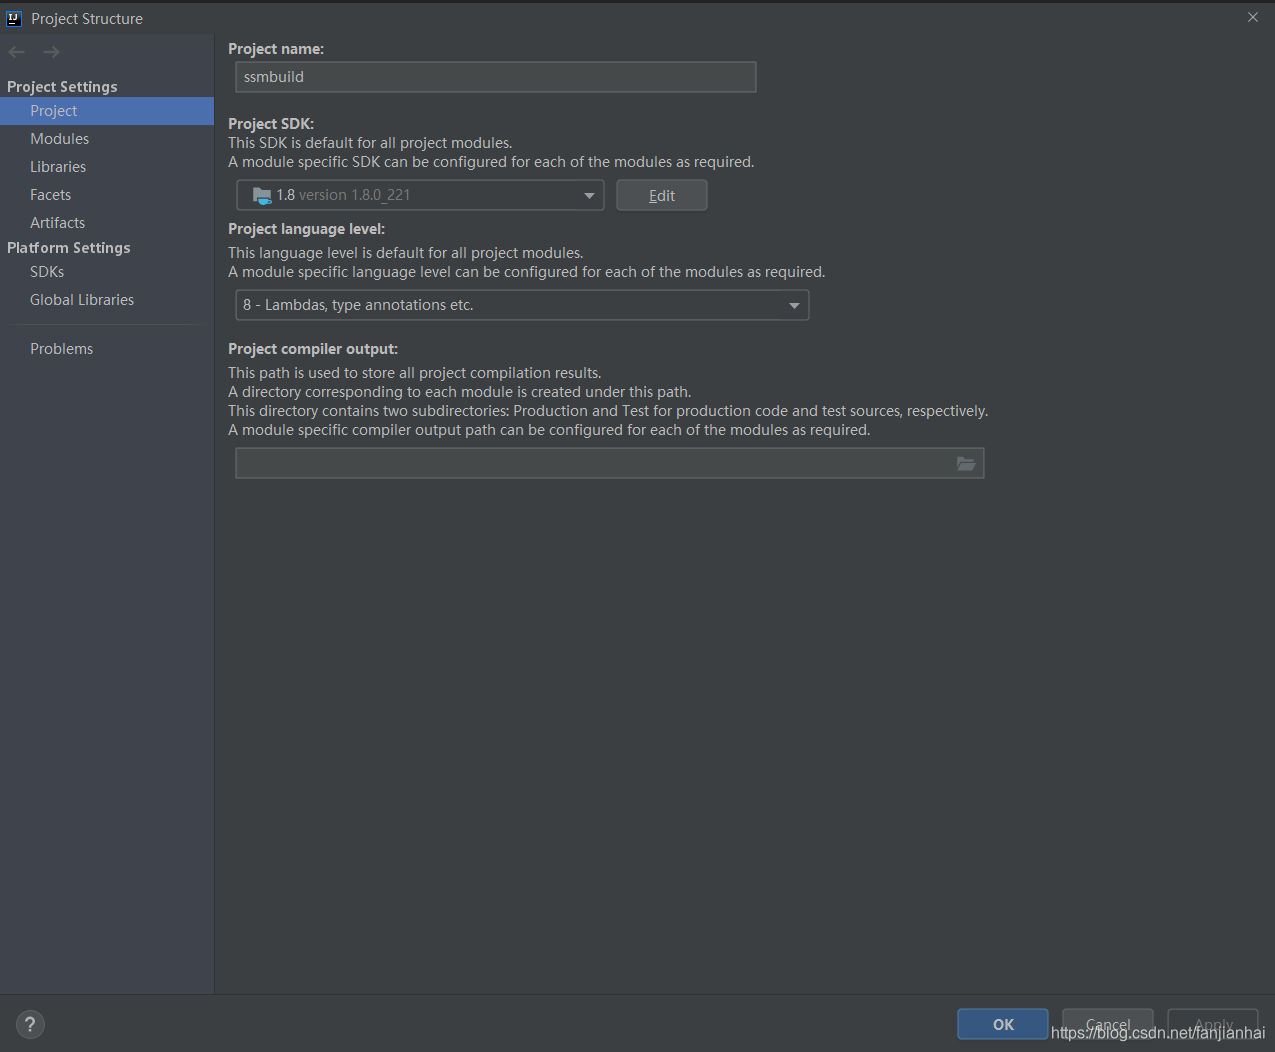Expand the Project language level dropdown

(522, 305)
